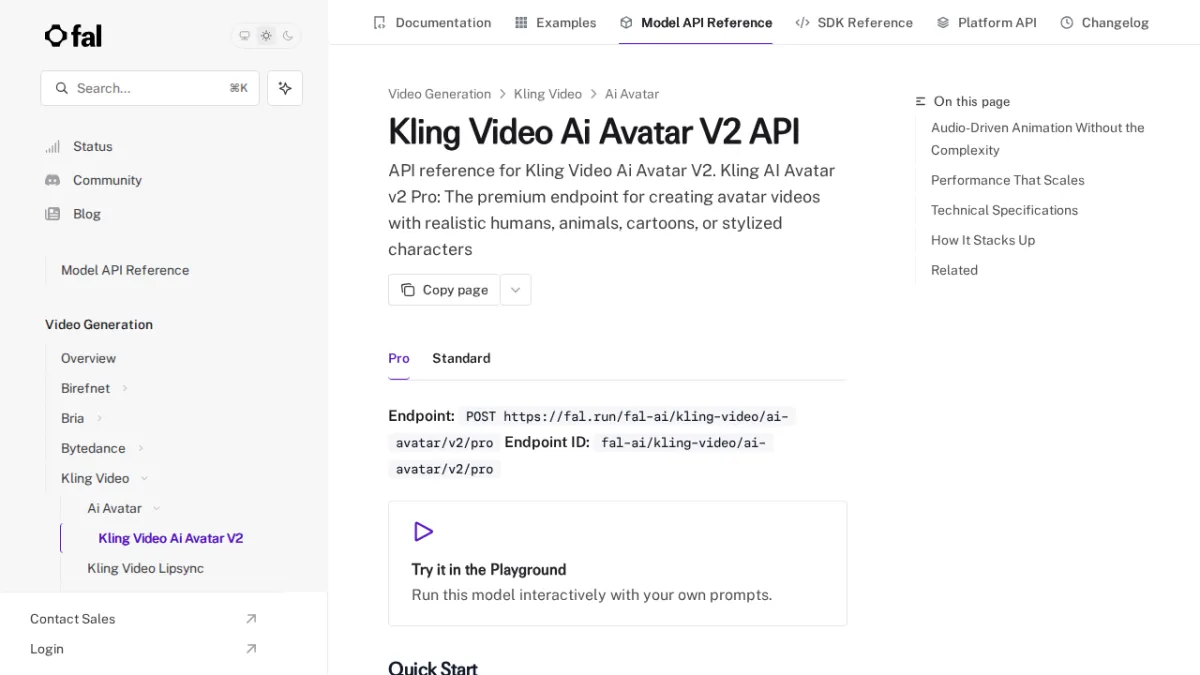This screenshot has width=1200, height=675.
Task: Open the Examples tab
Action: pyautogui.click(x=555, y=22)
